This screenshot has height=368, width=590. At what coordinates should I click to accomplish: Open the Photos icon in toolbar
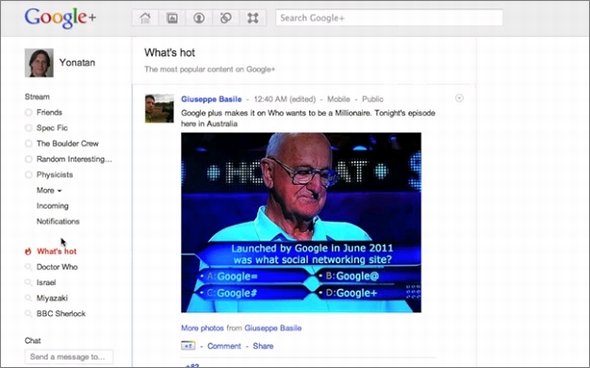tap(172, 18)
